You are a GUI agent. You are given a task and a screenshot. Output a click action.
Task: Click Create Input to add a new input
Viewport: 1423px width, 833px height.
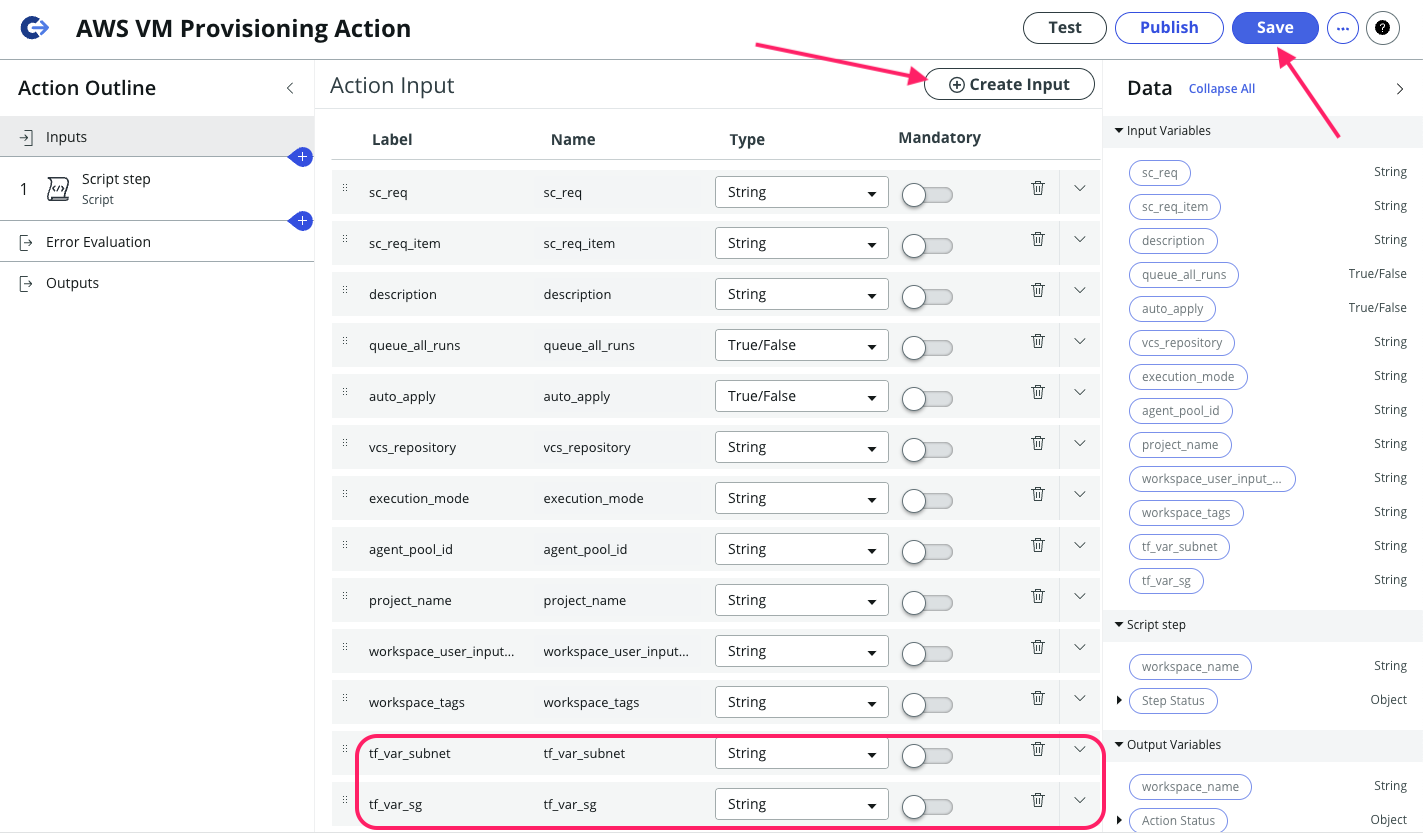coord(1009,84)
